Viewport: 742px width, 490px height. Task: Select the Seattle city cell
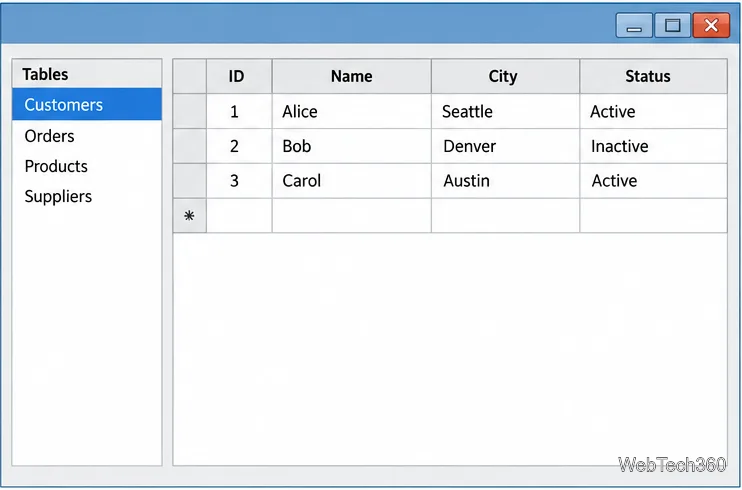pyautogui.click(x=505, y=111)
